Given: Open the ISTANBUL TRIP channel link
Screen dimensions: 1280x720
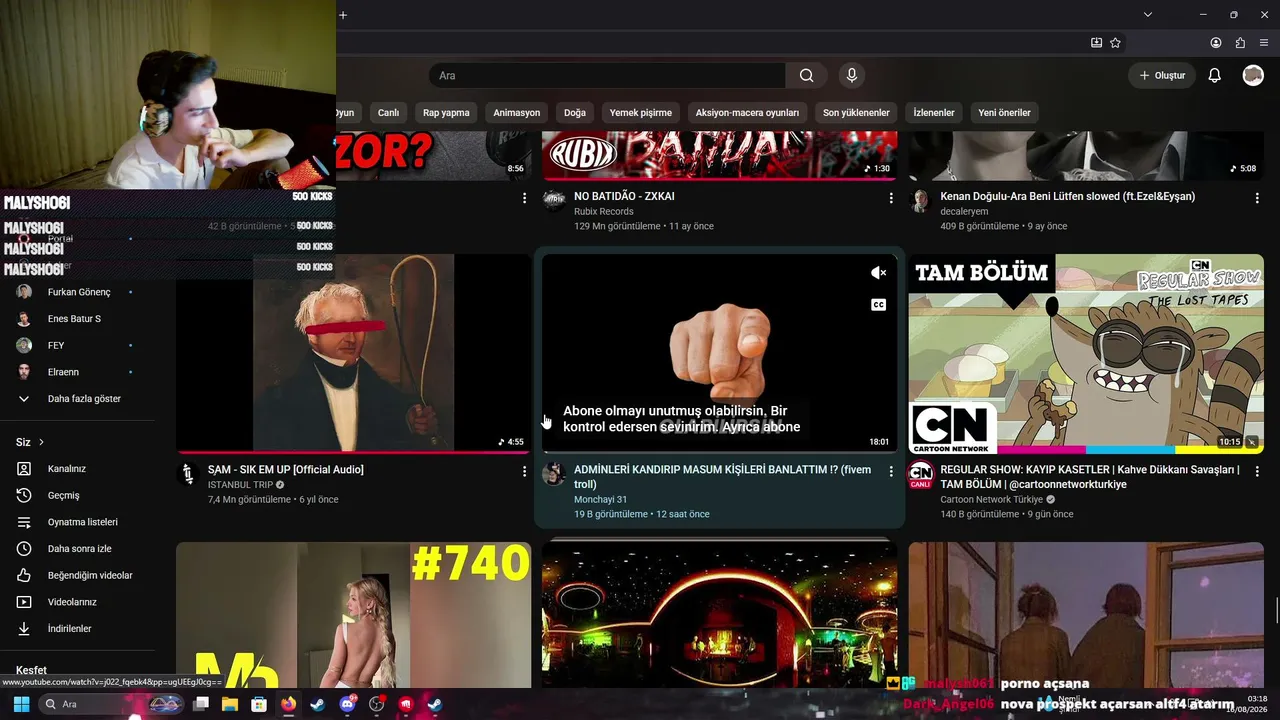Looking at the screenshot, I should click(x=240, y=485).
